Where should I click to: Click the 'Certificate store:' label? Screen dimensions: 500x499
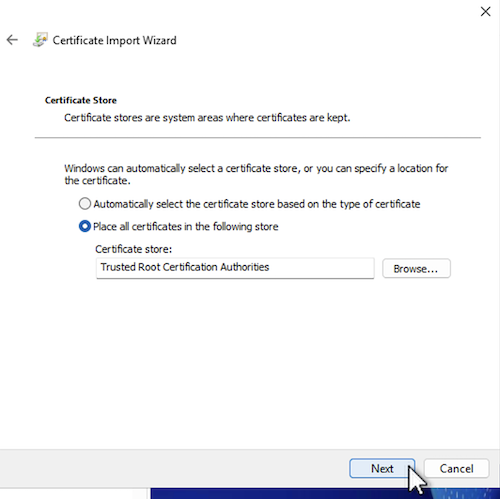[x=133, y=249]
